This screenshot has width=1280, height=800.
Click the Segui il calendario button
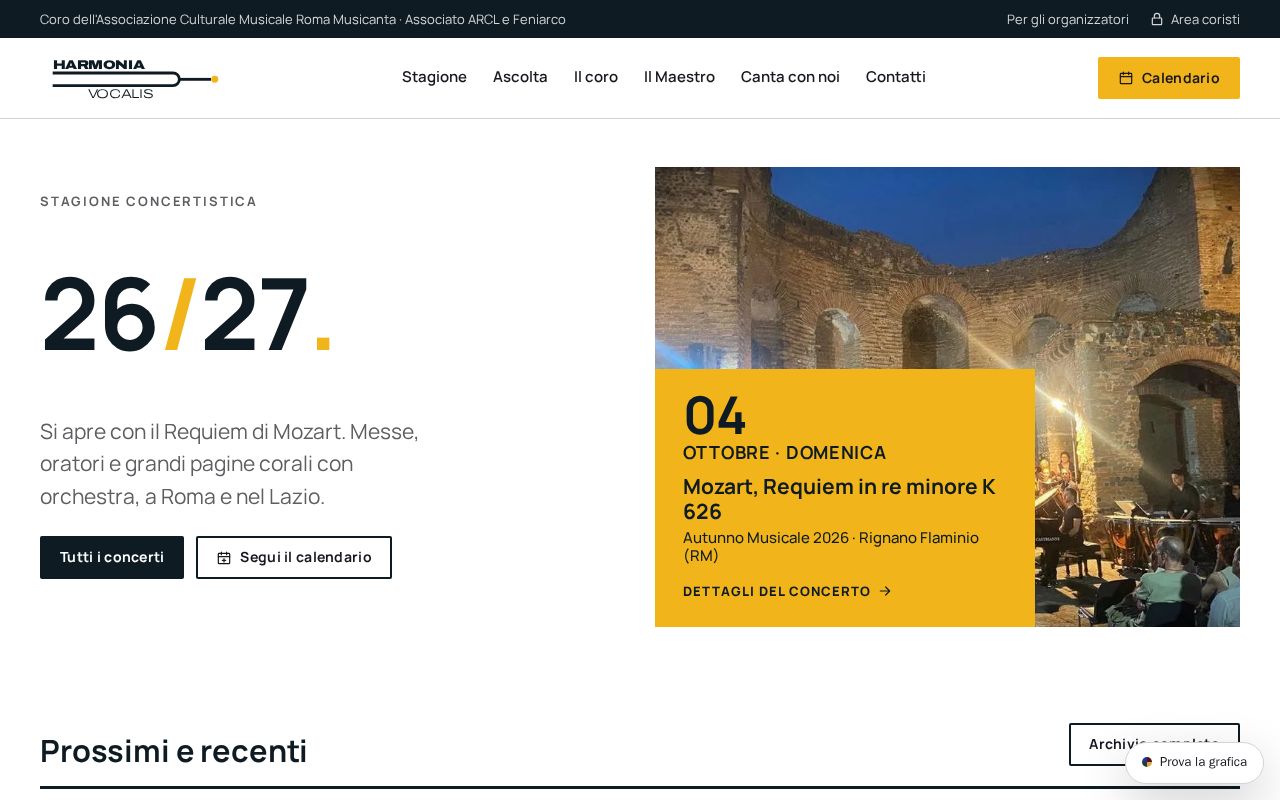pos(294,557)
